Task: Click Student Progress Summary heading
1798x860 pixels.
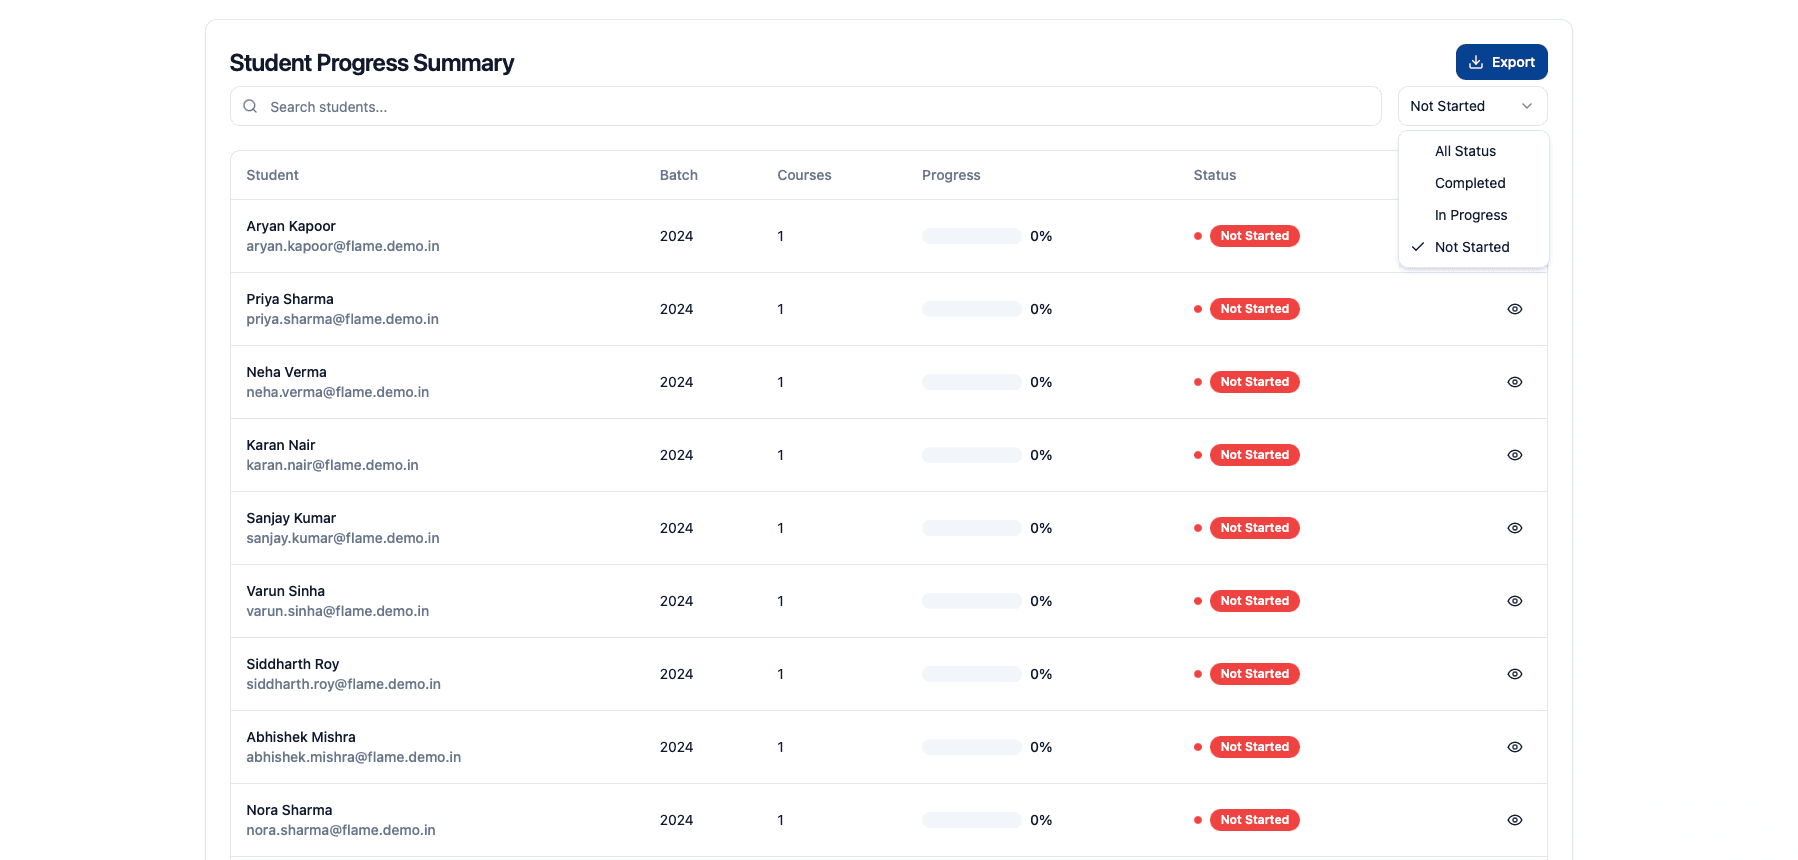Action: [372, 63]
